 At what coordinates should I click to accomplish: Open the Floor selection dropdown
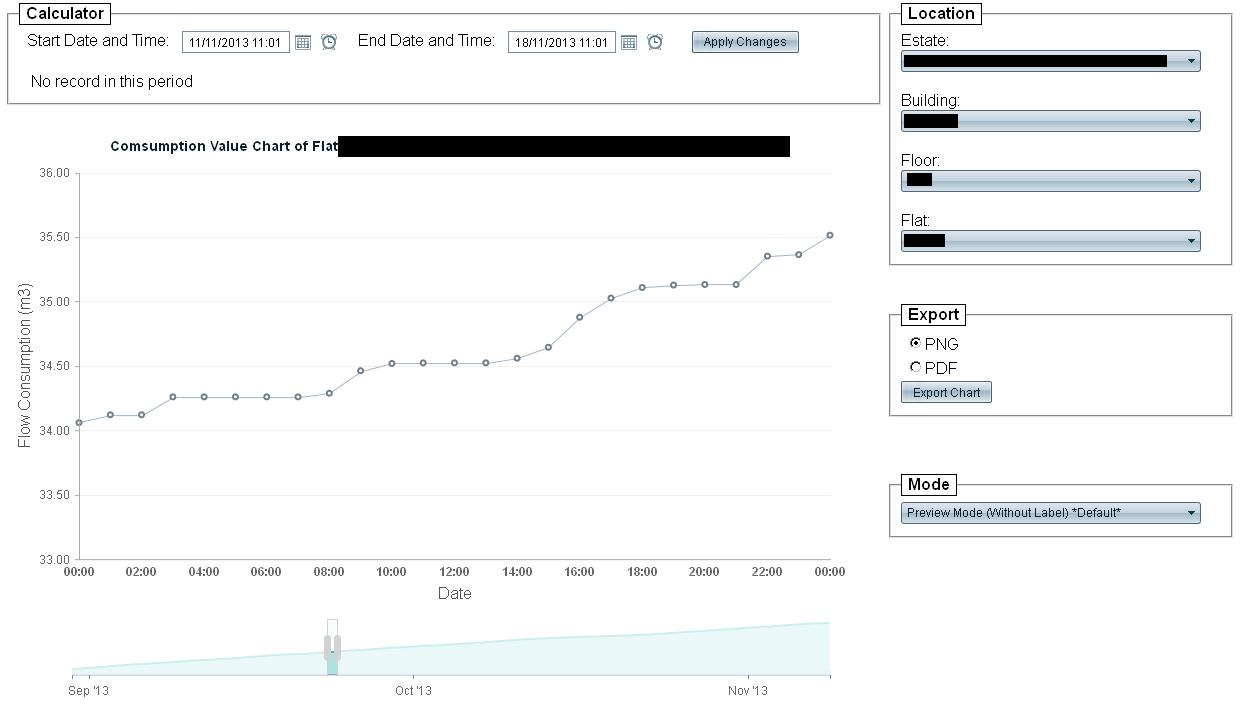(1191, 181)
